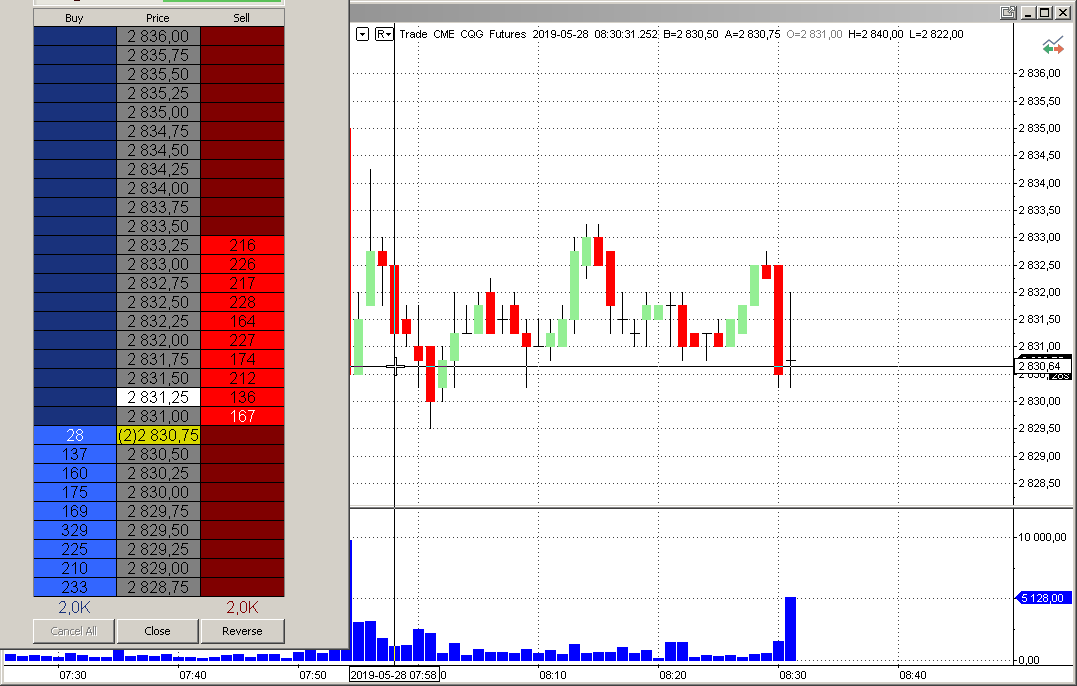The height and width of the screenshot is (686, 1077).
Task: Click buy quantity 210 at 2 829,00
Action: pyautogui.click(x=75, y=568)
